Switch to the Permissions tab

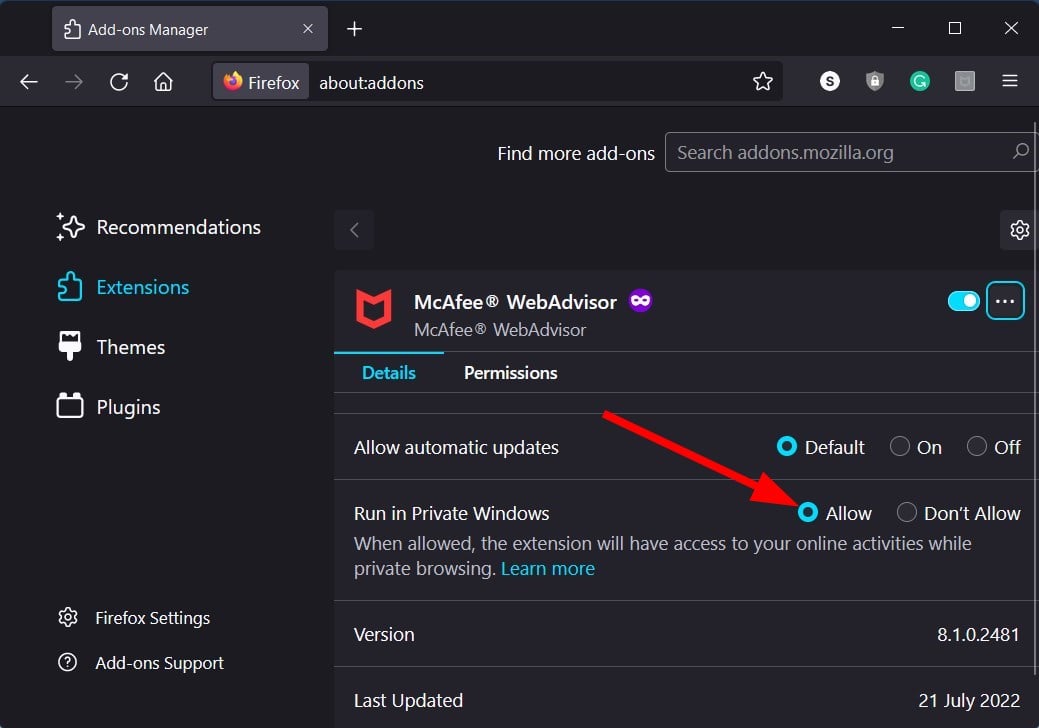pyautogui.click(x=510, y=373)
